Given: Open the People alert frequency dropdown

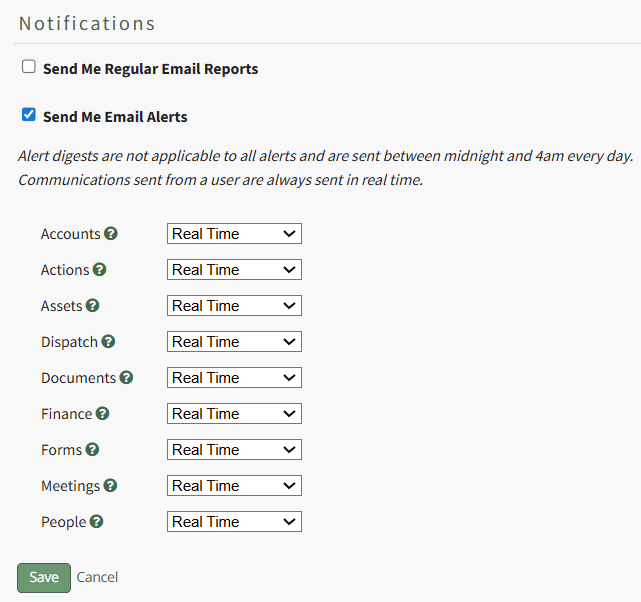Looking at the screenshot, I should [234, 522].
